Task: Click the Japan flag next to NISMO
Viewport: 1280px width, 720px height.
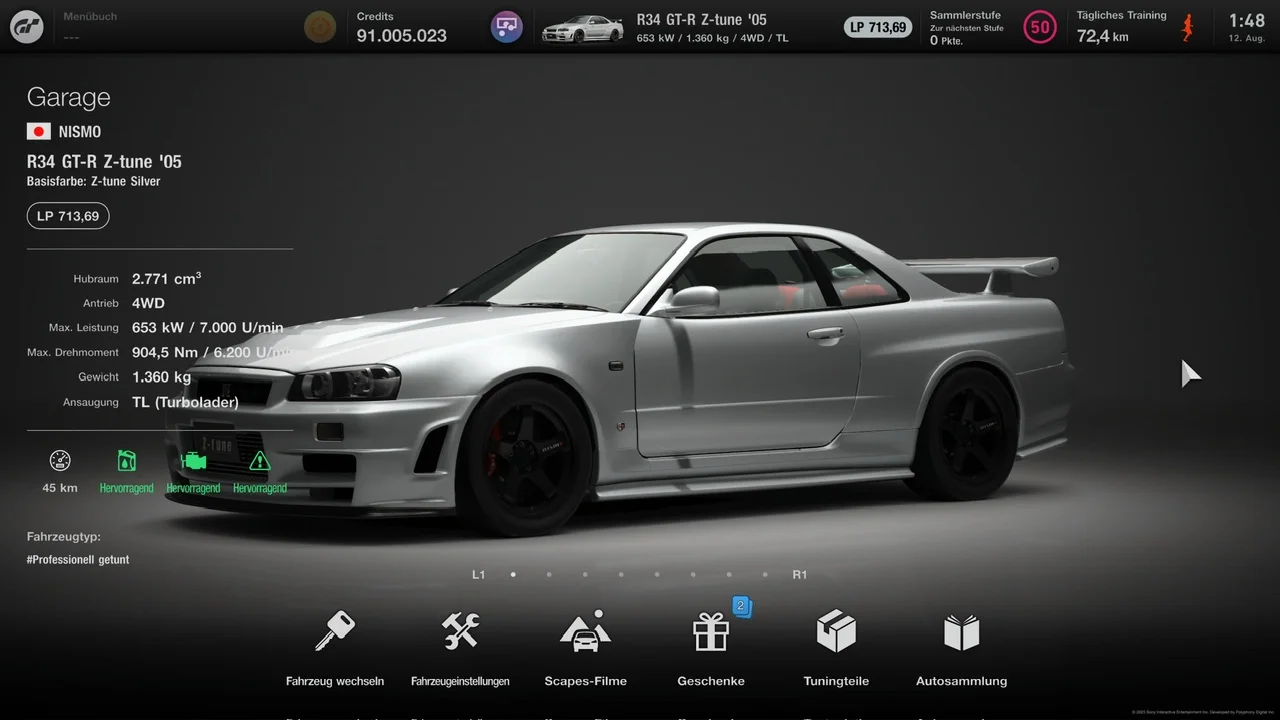Action: point(39,131)
